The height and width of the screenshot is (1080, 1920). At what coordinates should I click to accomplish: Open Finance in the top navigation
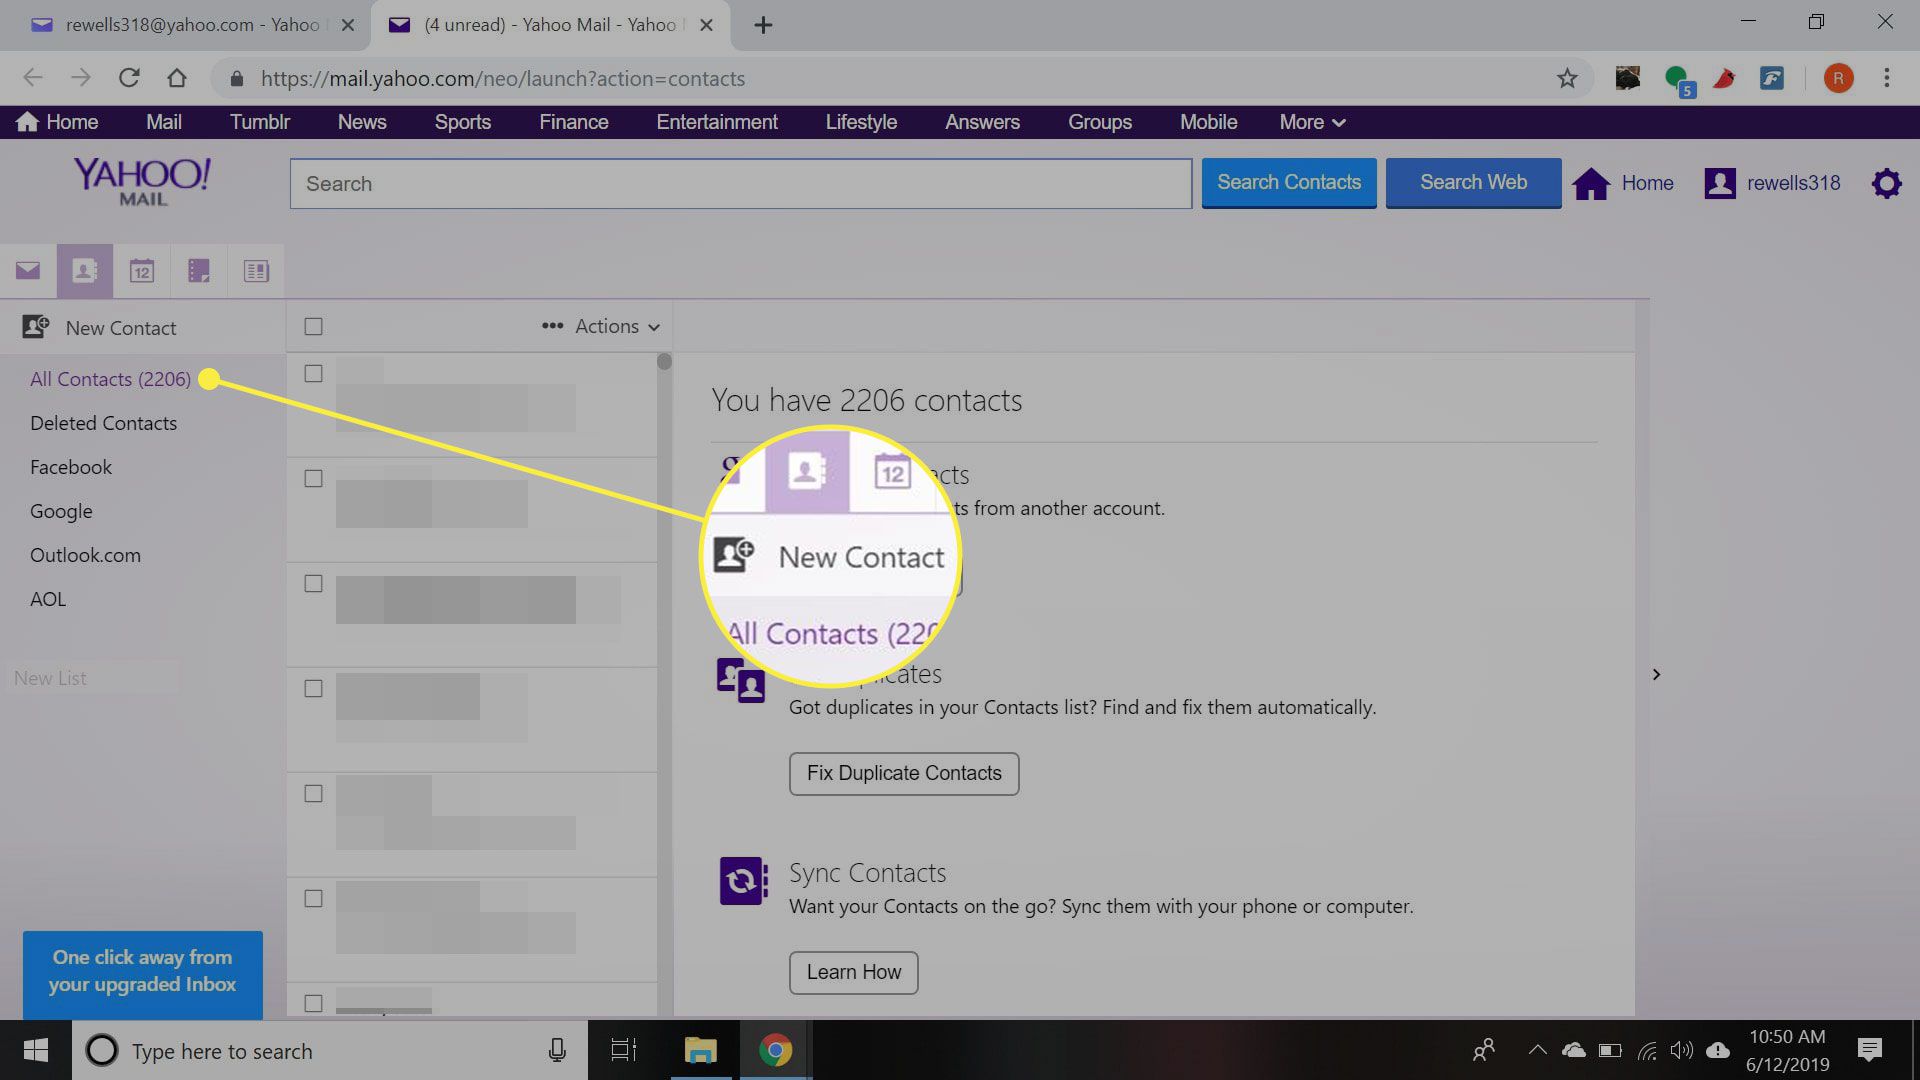(574, 122)
